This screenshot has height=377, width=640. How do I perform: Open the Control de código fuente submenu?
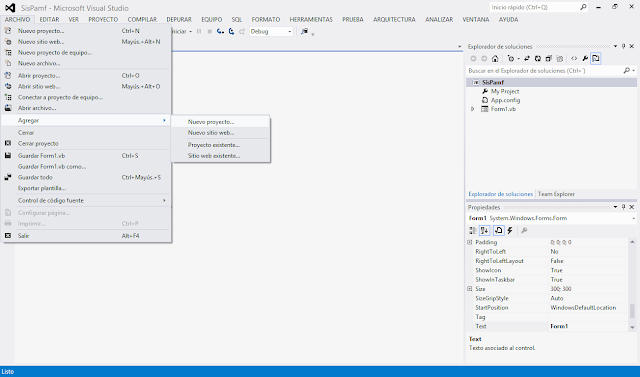point(86,201)
